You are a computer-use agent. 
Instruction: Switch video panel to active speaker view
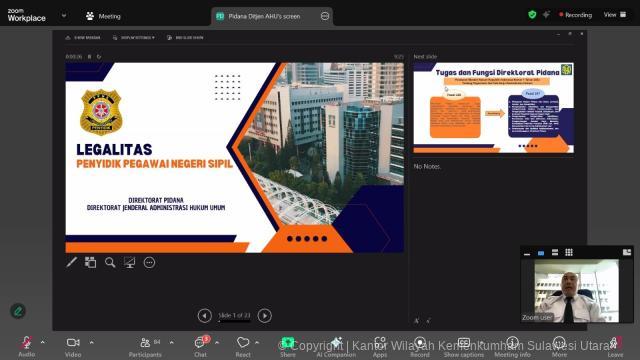click(541, 253)
